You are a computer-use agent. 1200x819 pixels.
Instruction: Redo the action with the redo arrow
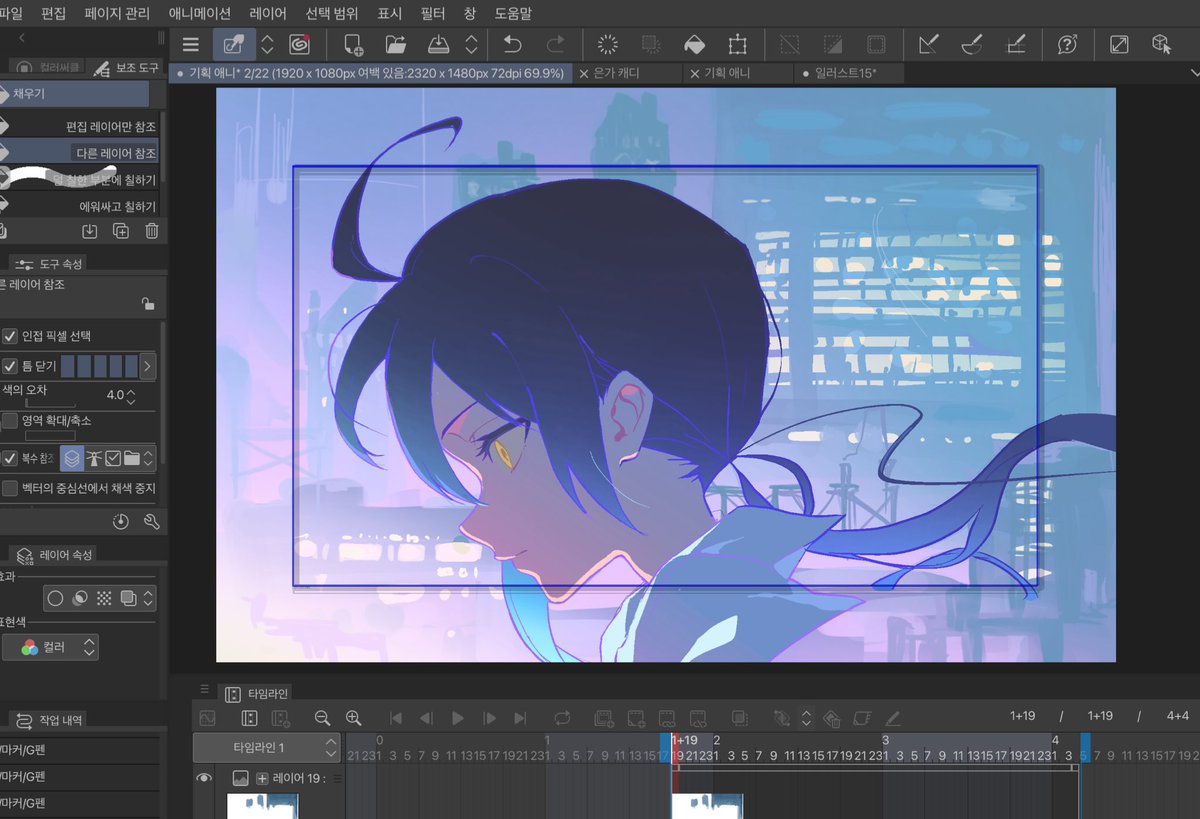(555, 45)
